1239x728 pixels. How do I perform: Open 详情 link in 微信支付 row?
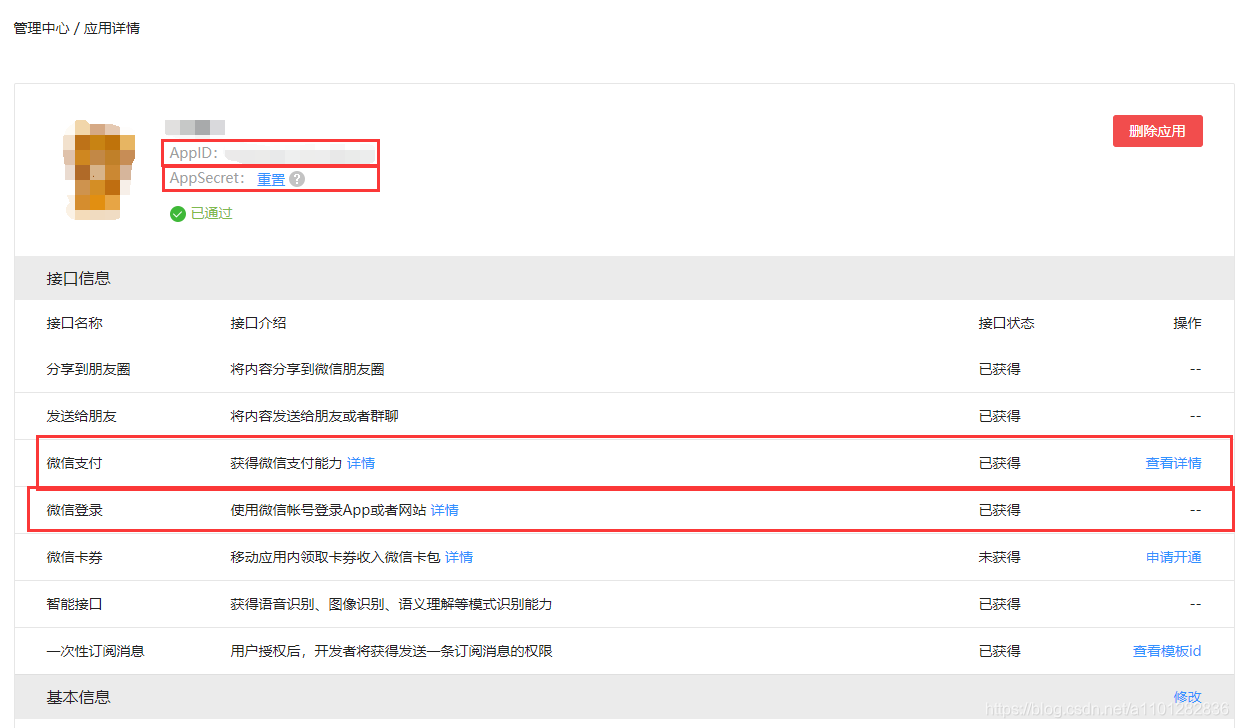pos(361,463)
